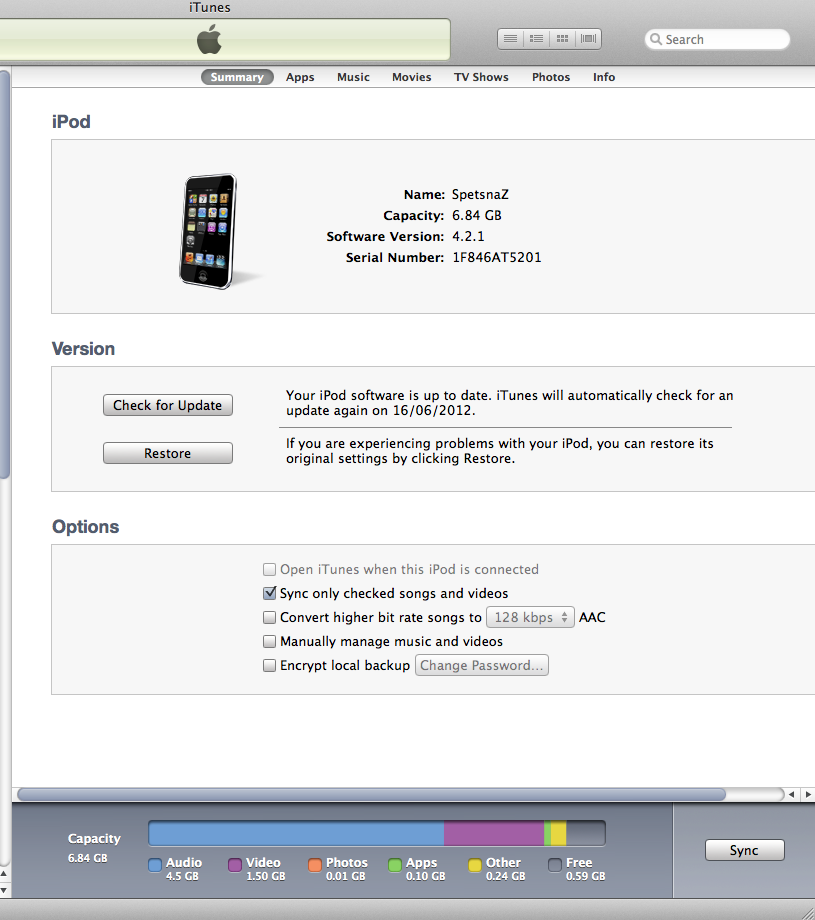815x920 pixels.
Task: Open the Movies tab
Action: tap(411, 77)
